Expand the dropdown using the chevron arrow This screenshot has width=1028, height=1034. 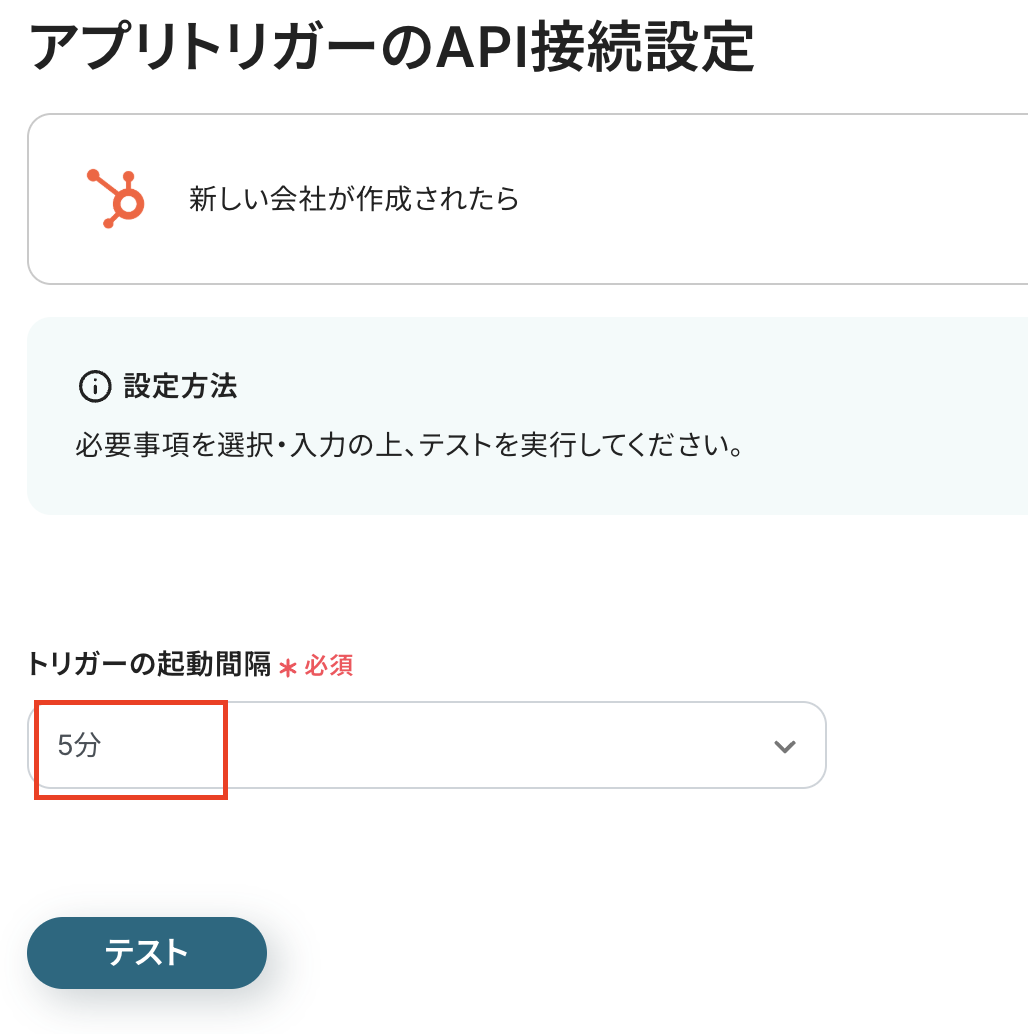click(x=785, y=746)
